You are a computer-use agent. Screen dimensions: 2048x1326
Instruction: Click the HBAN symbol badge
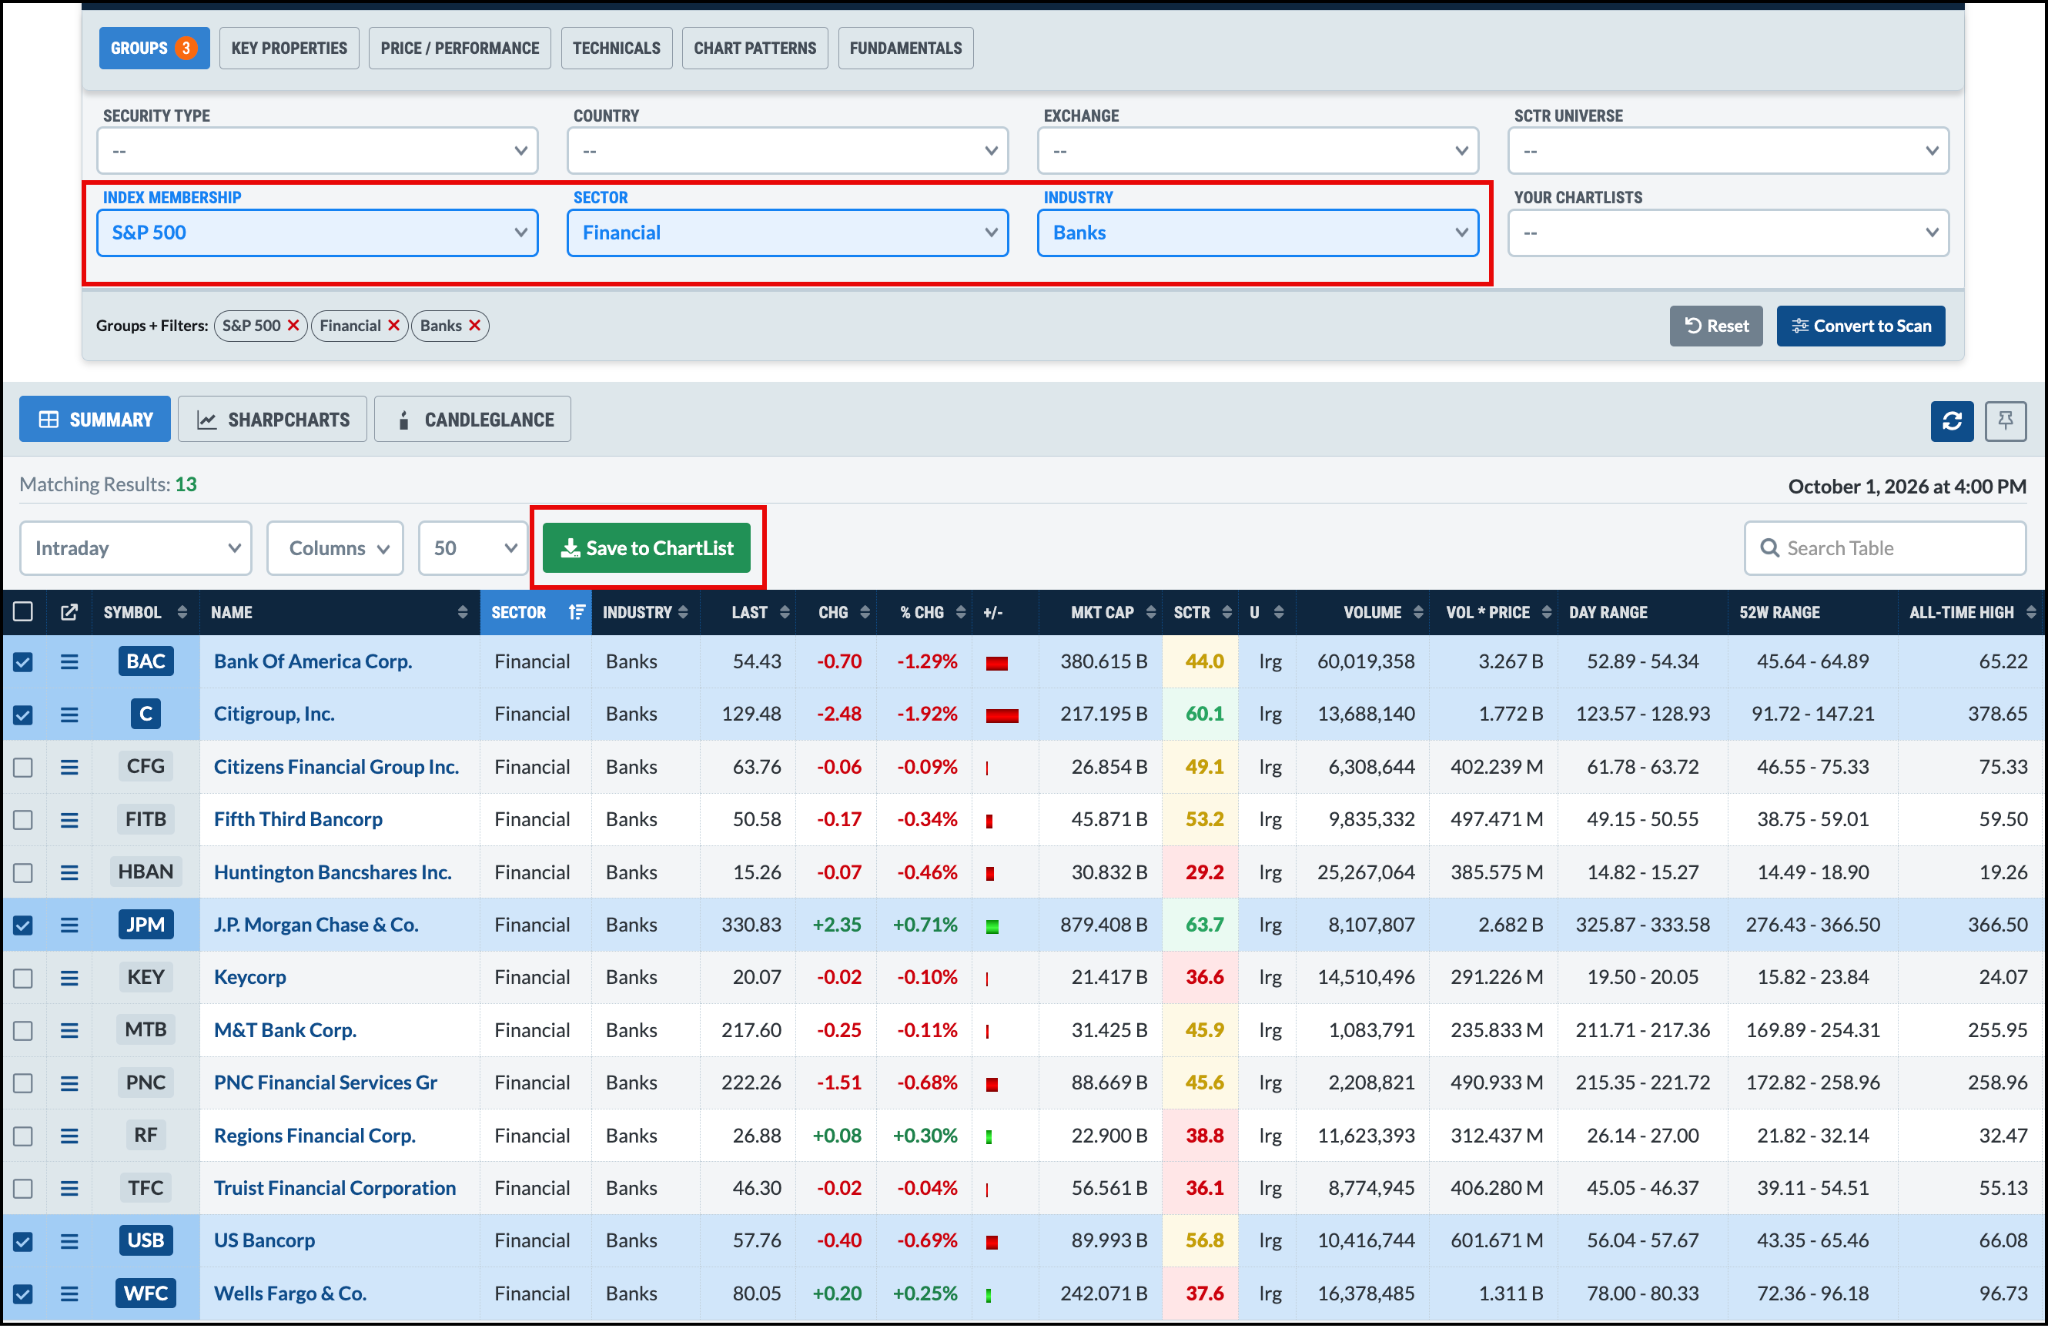pyautogui.click(x=146, y=872)
